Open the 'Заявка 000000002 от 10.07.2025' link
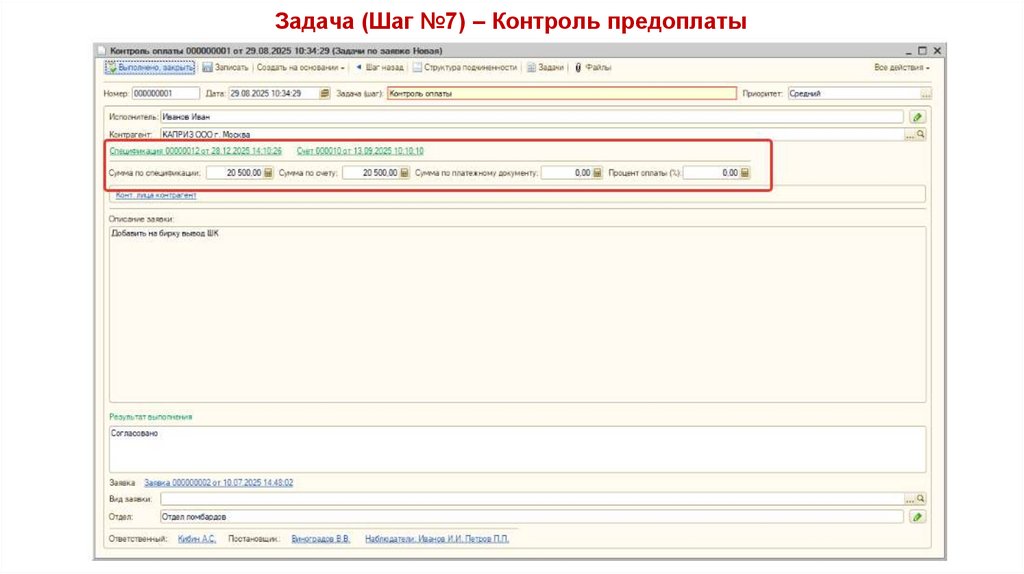 [218, 483]
